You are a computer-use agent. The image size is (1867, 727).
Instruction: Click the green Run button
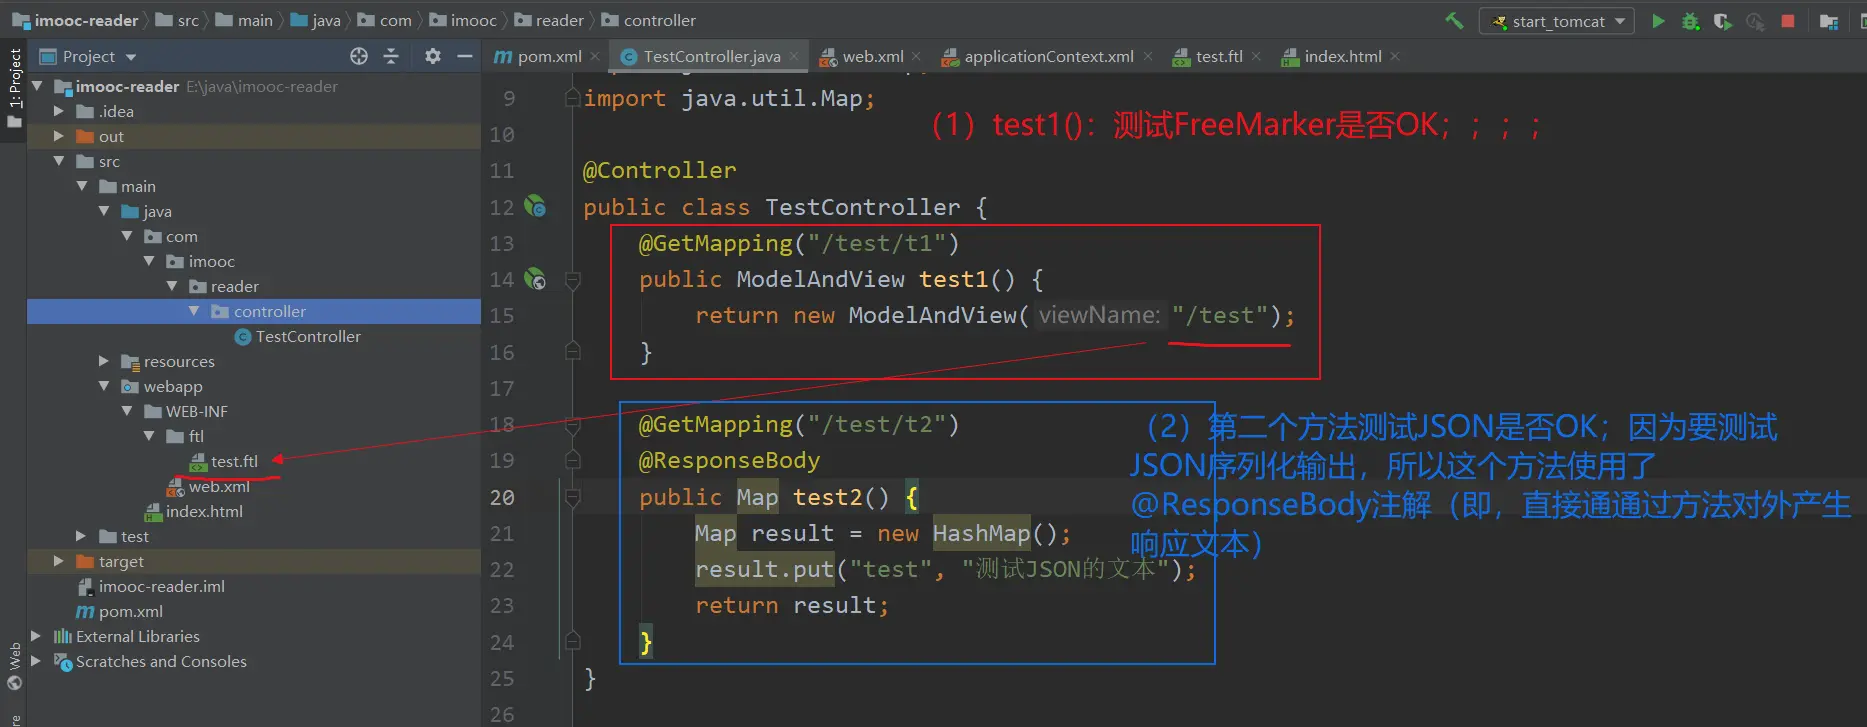(1658, 21)
